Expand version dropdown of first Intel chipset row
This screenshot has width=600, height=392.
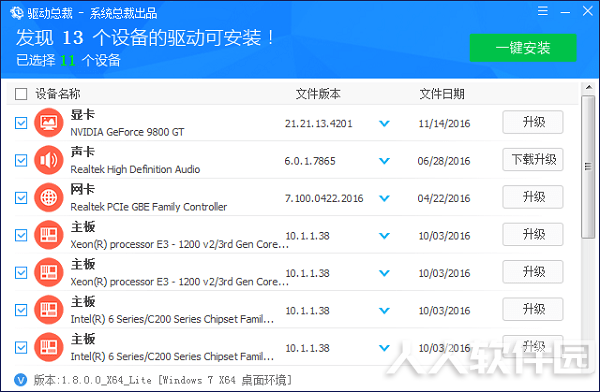[x=384, y=310]
